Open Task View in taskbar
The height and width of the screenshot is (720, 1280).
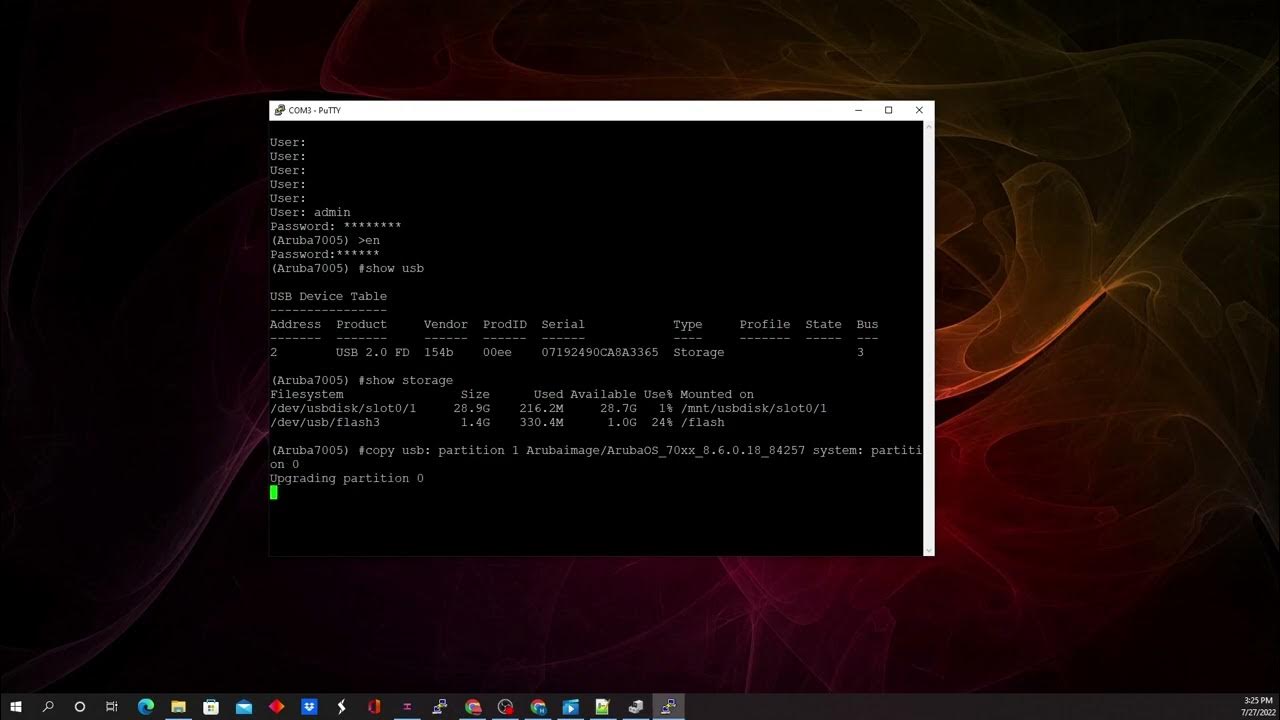(x=112, y=707)
